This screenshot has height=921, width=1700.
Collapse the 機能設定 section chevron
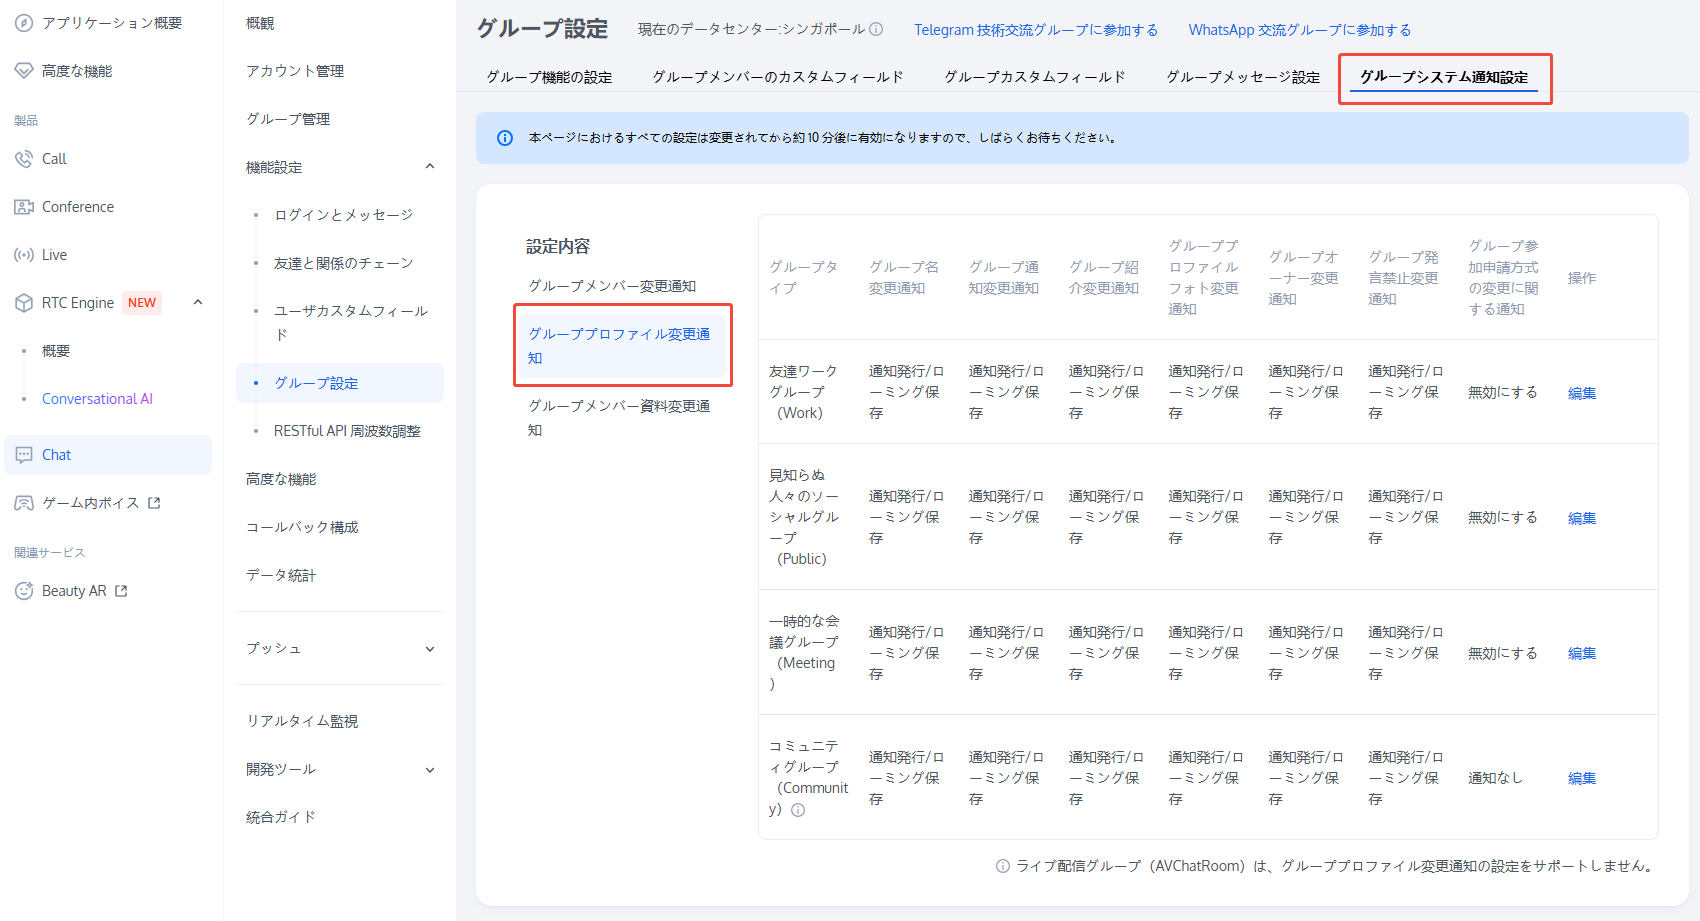click(x=430, y=167)
